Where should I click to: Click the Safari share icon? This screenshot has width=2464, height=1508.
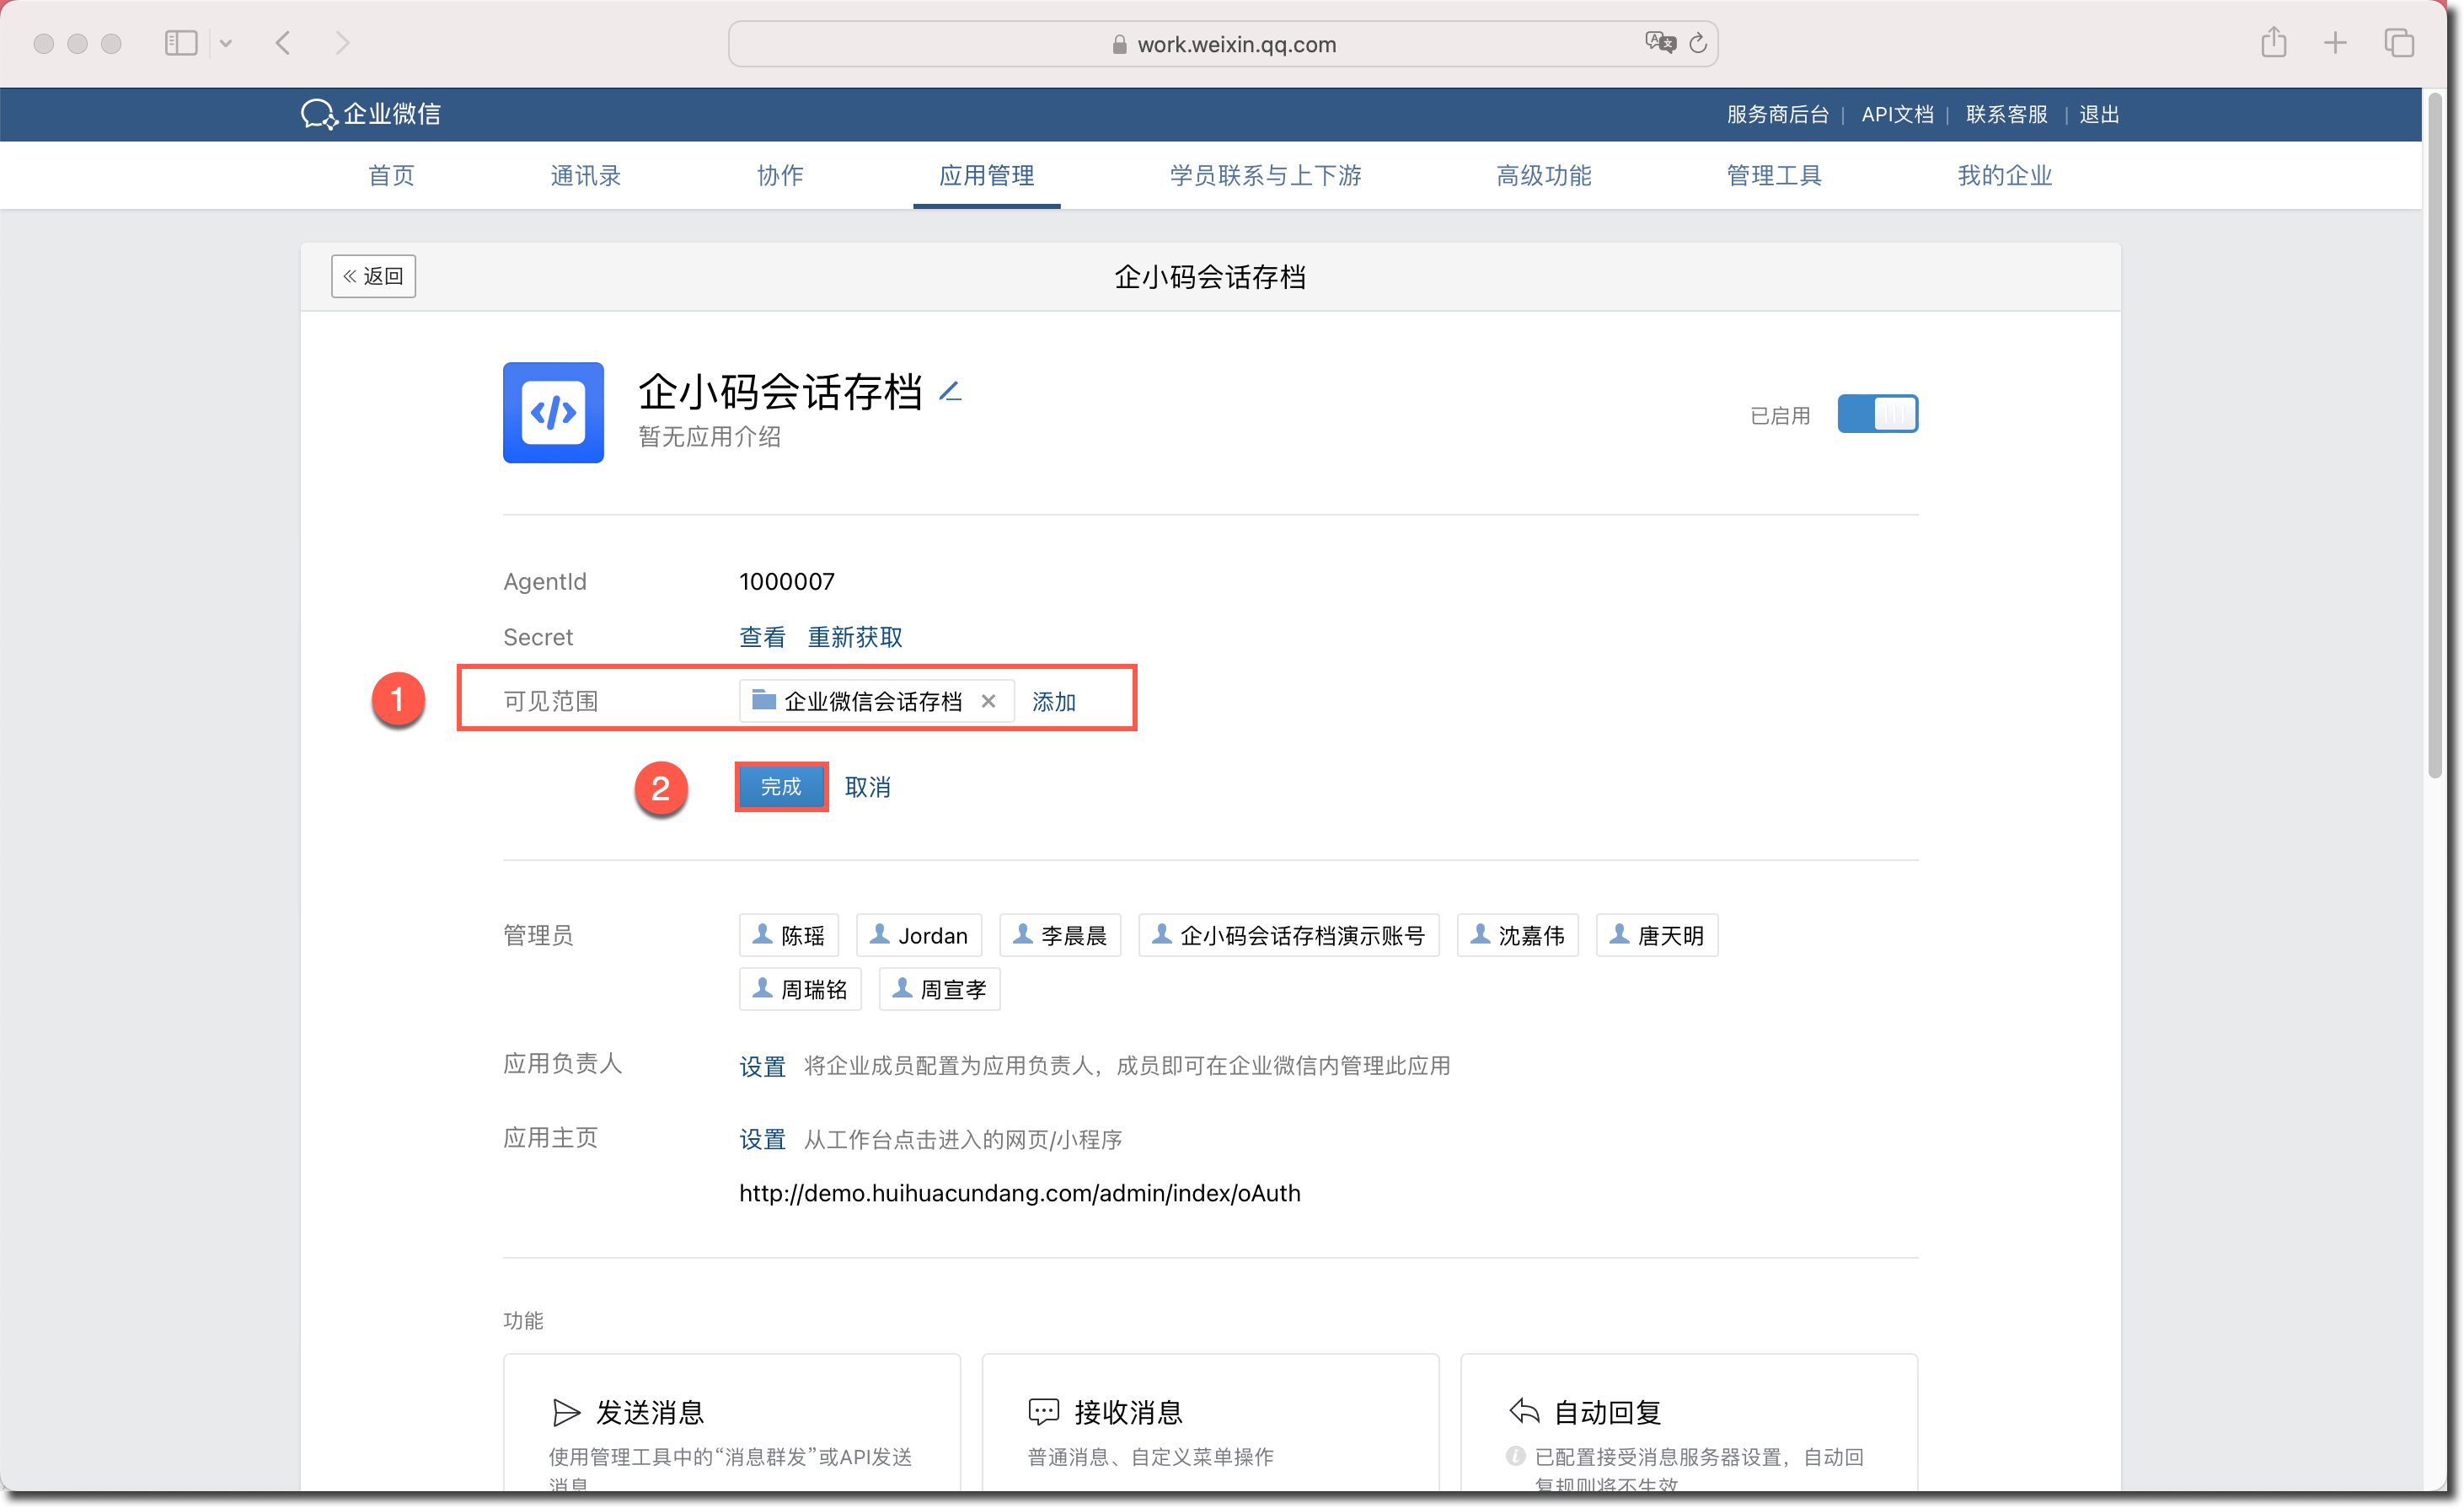[2274, 42]
